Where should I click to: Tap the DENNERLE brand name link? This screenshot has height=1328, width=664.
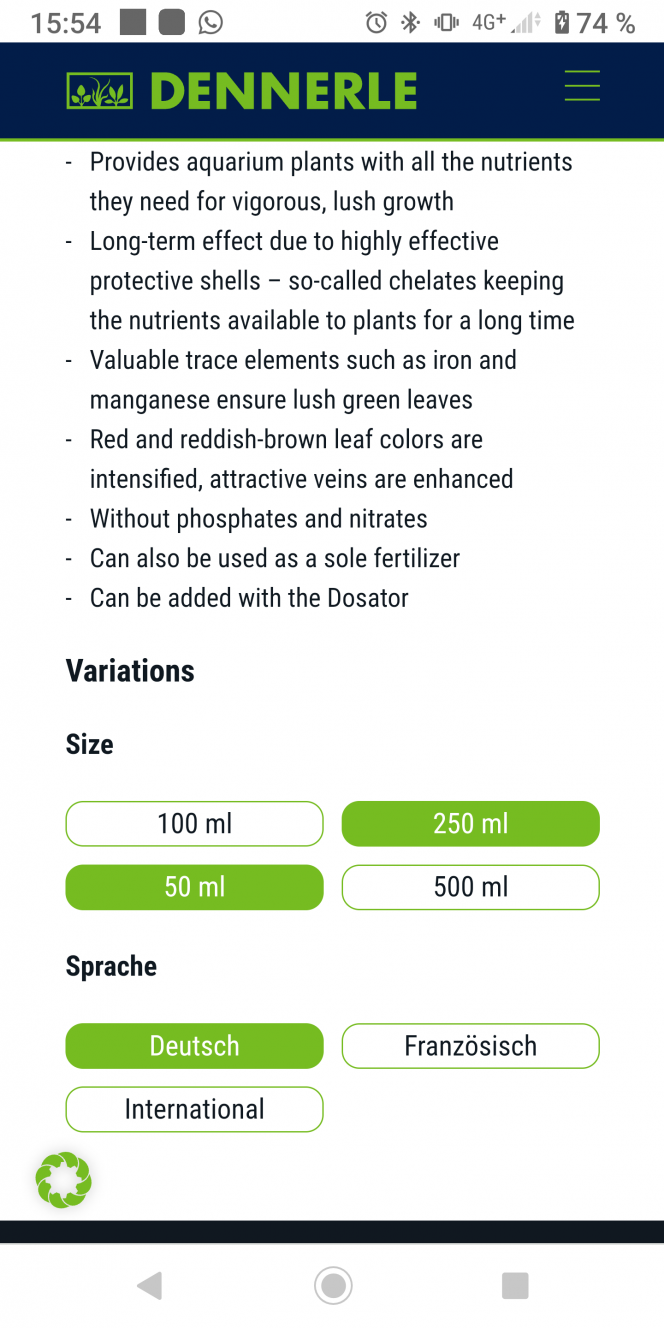pos(283,92)
